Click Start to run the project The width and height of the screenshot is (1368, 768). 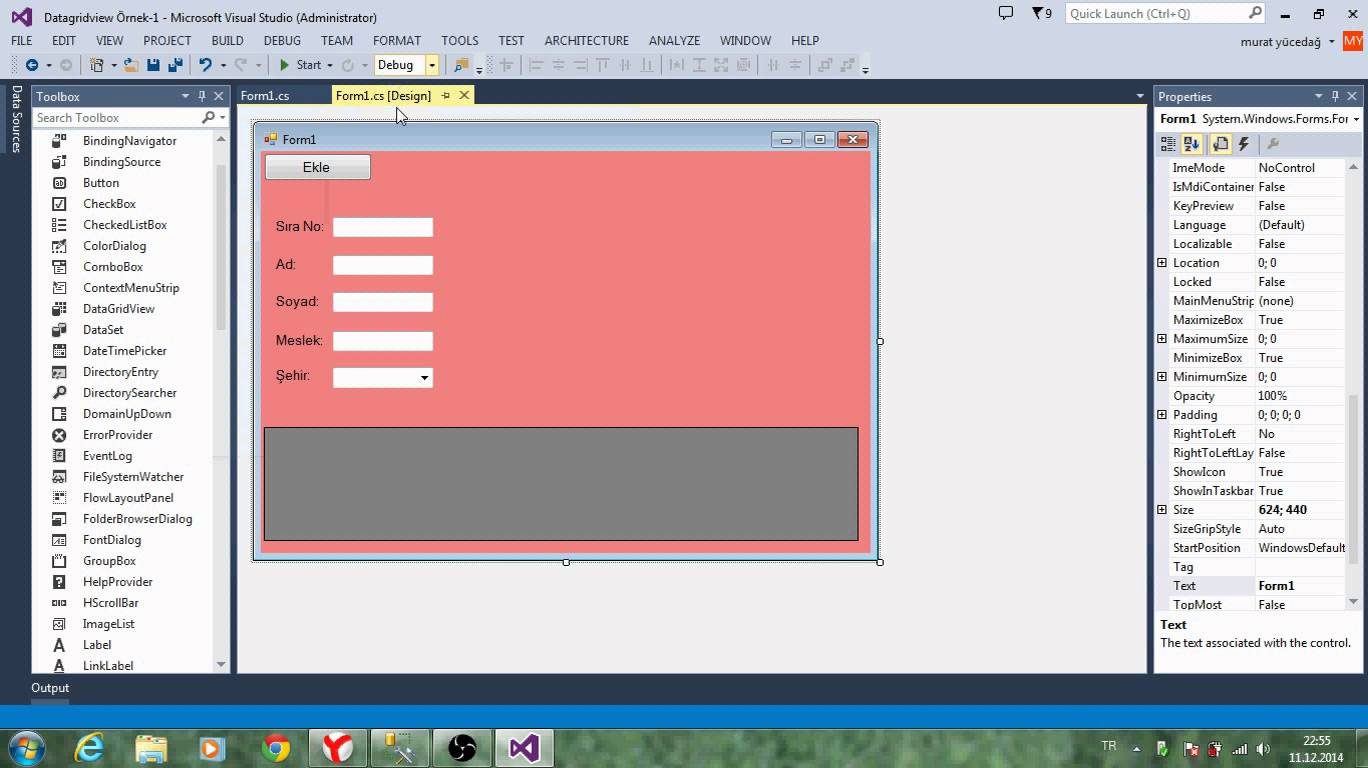pos(300,65)
